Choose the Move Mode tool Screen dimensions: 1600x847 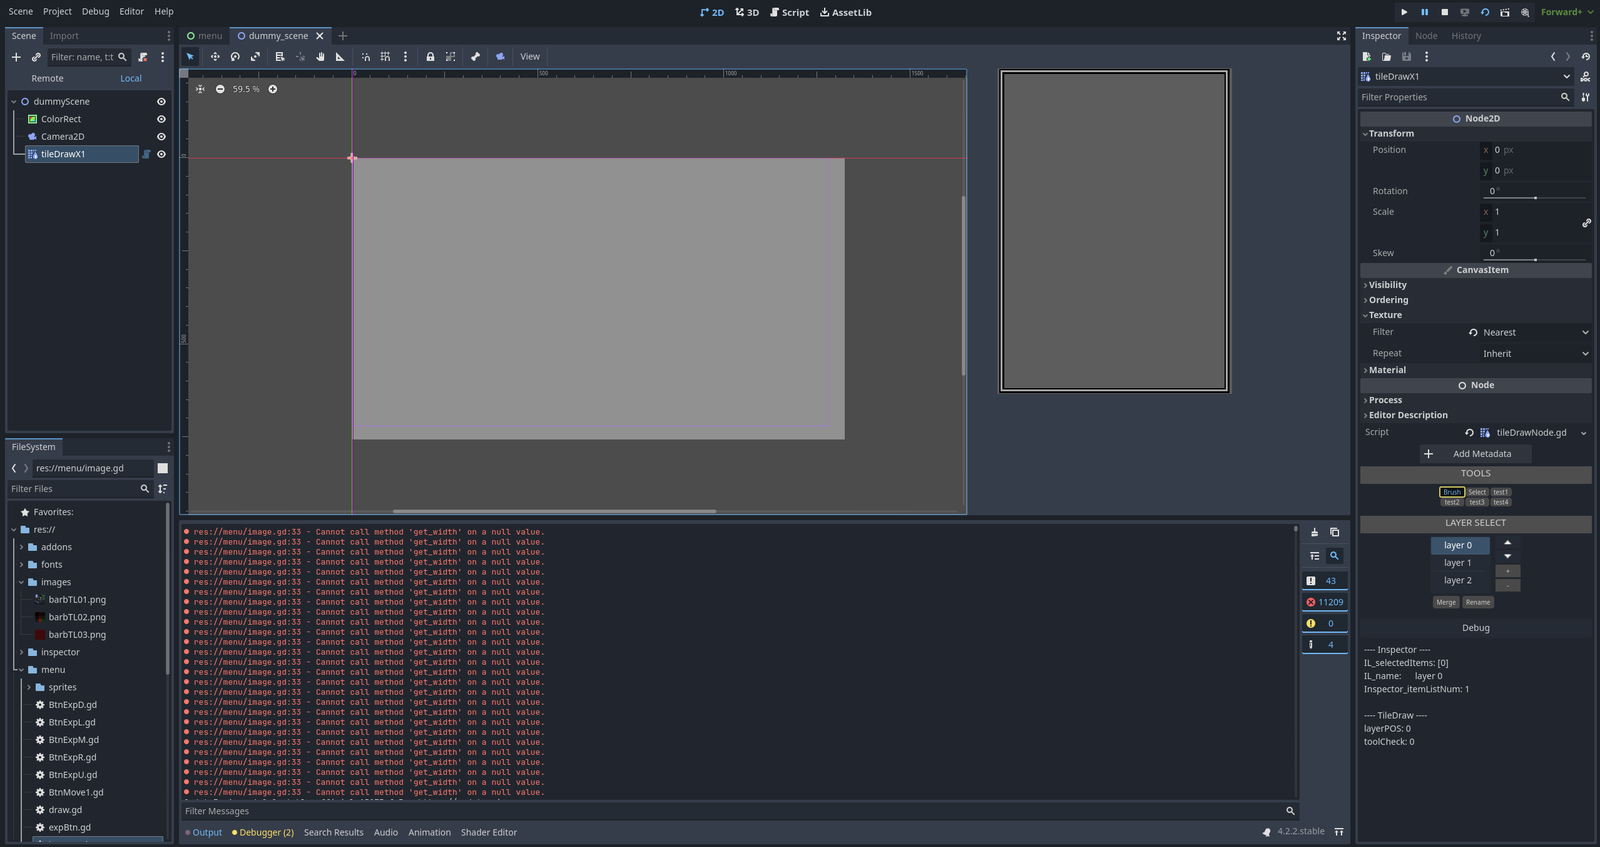(215, 57)
